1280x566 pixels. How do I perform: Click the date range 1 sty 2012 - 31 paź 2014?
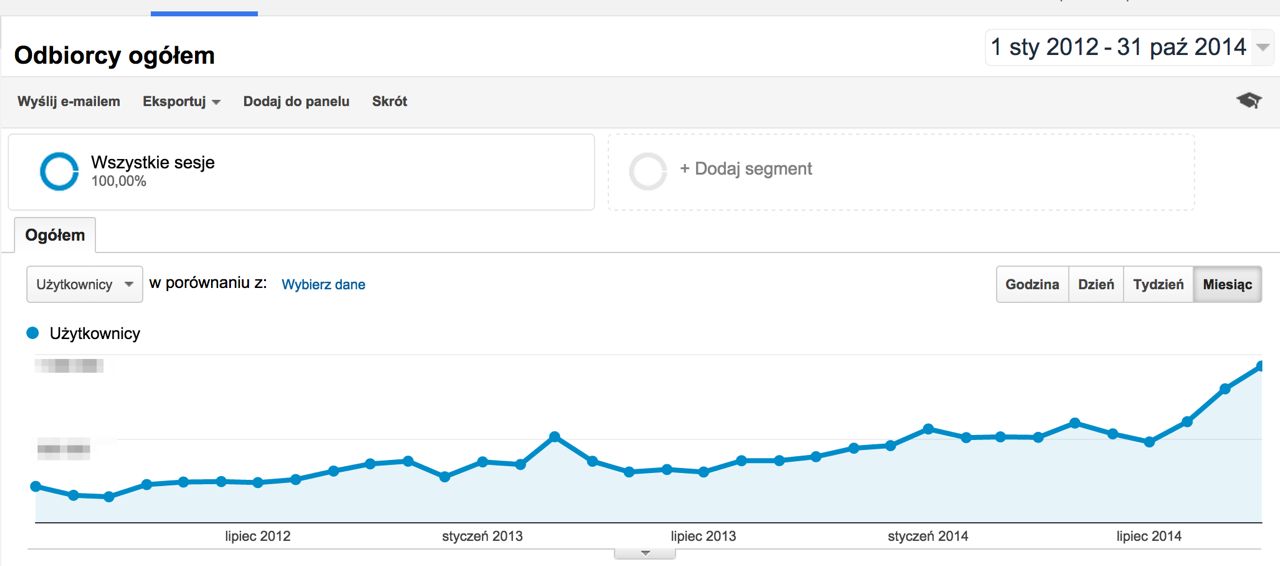(1118, 47)
